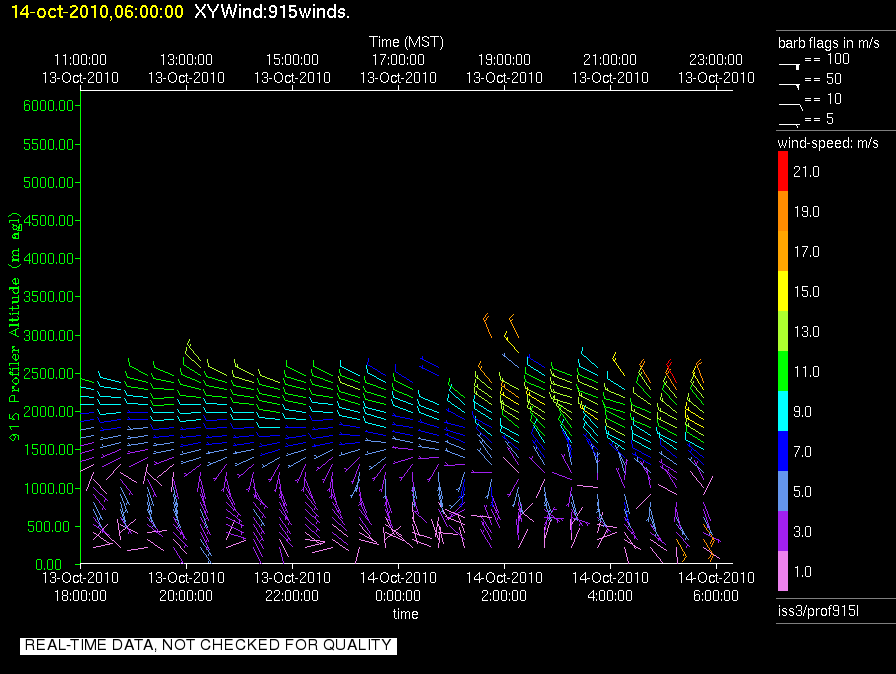This screenshot has width=896, height=674.
Task: Click the 14-Oct-2010 2:00:00 bottom axis tick
Action: pyautogui.click(x=504, y=585)
